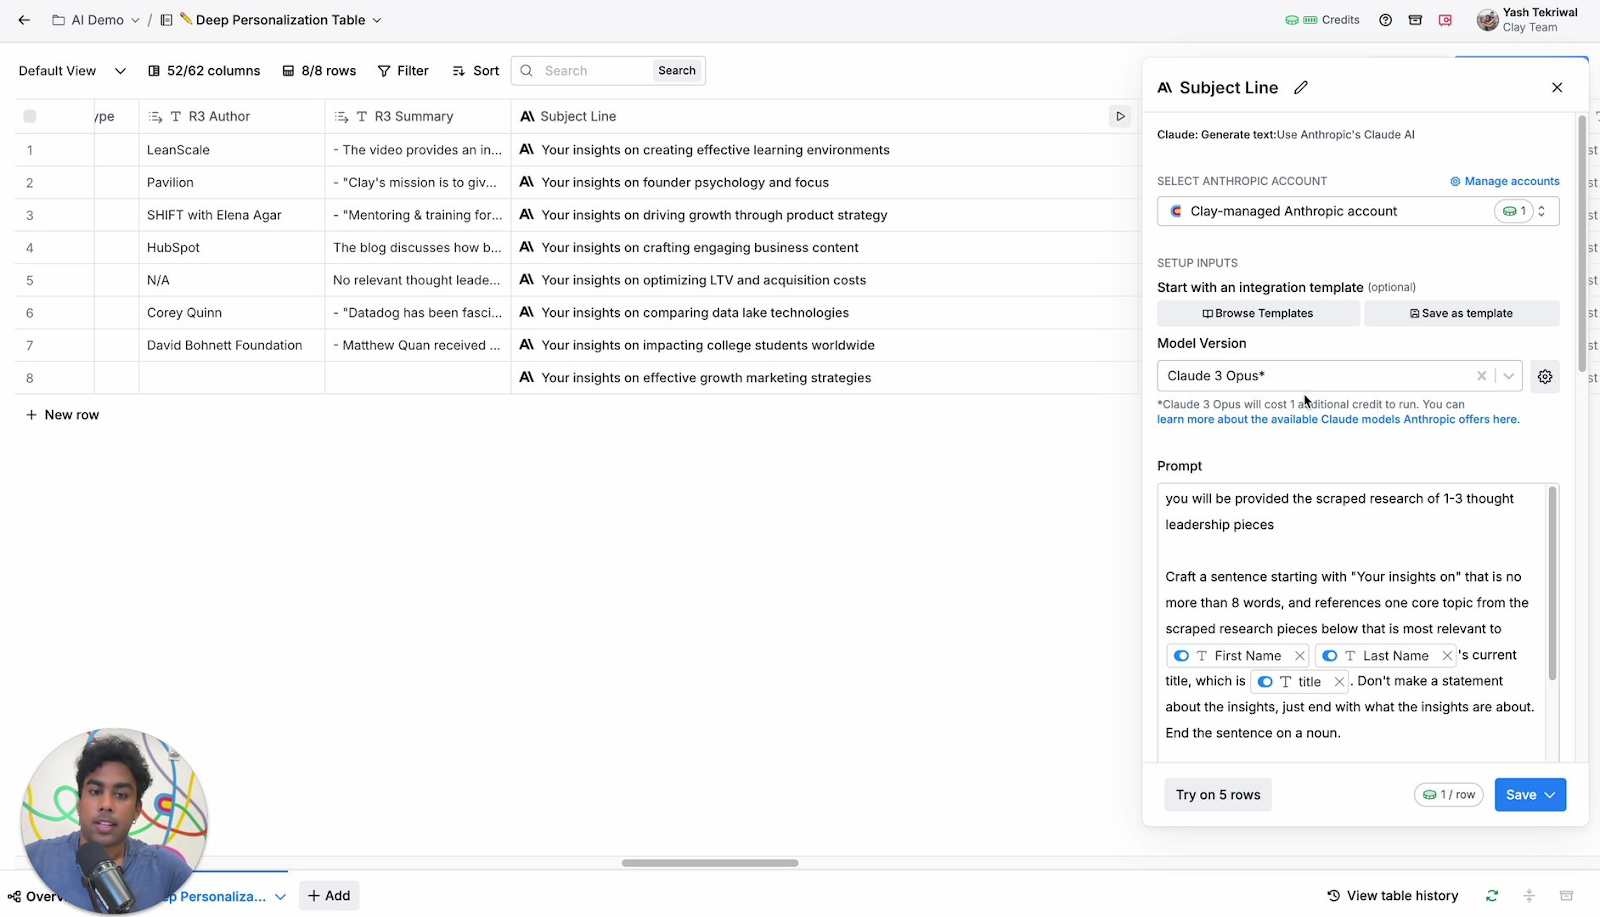The height and width of the screenshot is (917, 1600).
Task: Click Manage accounts link
Action: tap(1505, 181)
